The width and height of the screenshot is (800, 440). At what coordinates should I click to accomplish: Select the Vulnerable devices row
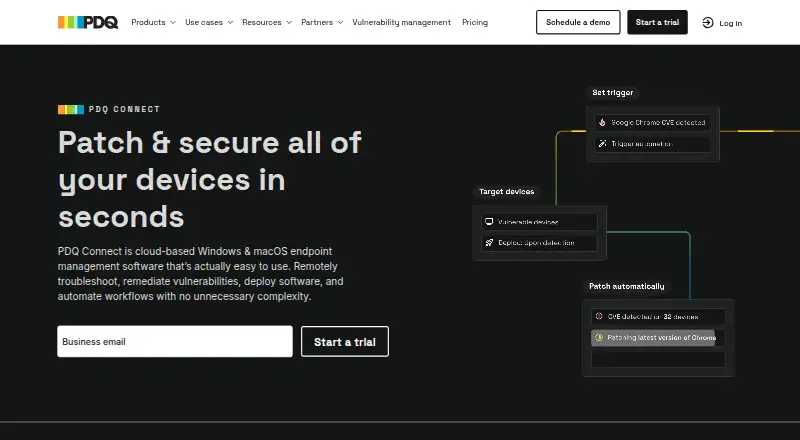539,222
